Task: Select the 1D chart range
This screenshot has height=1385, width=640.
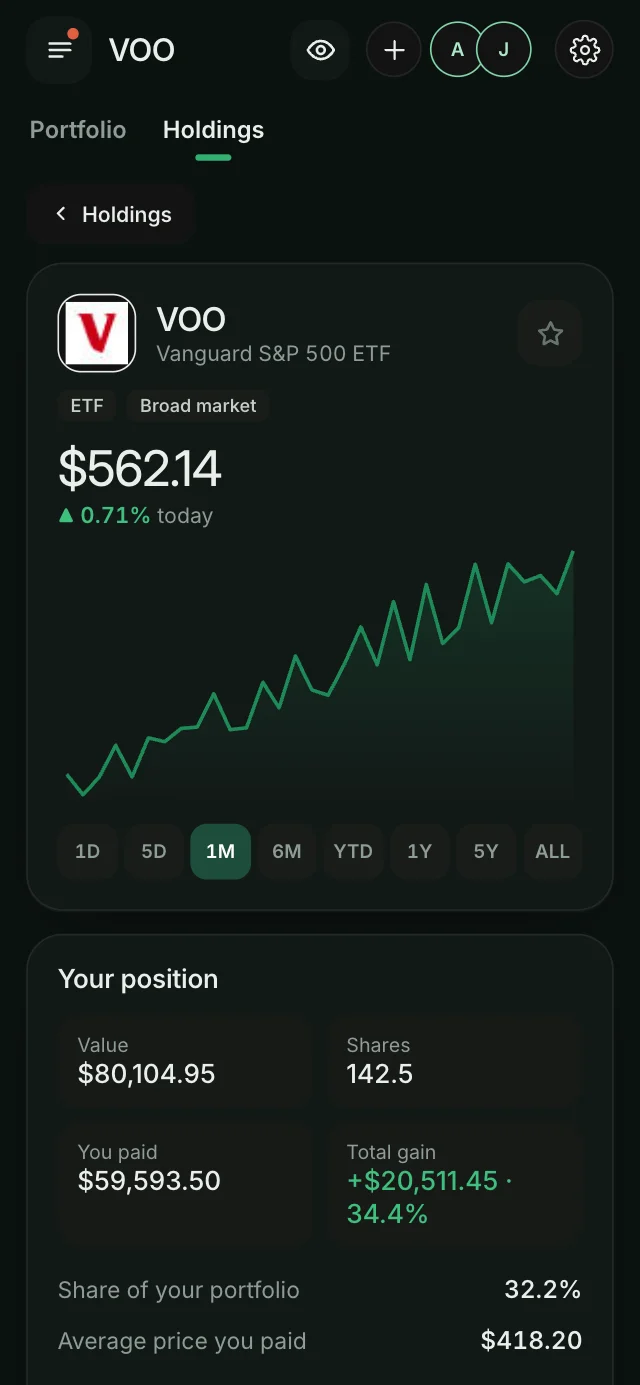Action: pyautogui.click(x=88, y=851)
